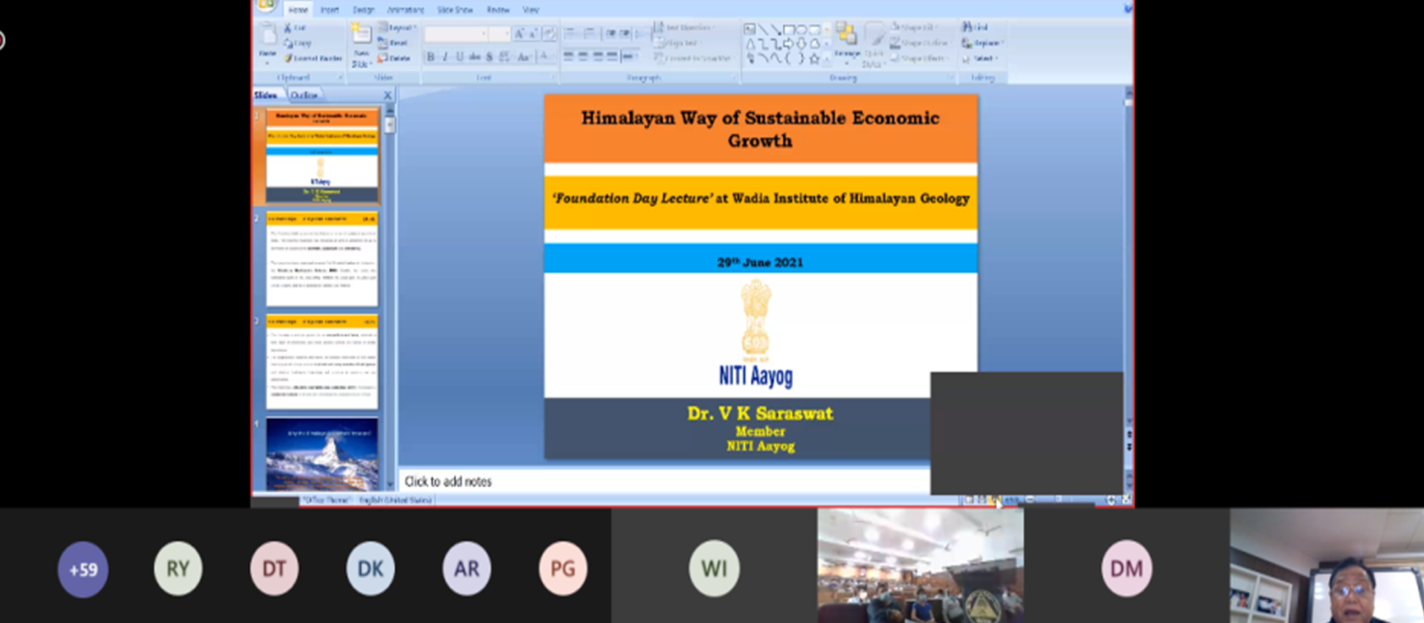Center text in Paragraph group
Image resolution: width=1424 pixels, height=623 pixels.
pos(583,56)
